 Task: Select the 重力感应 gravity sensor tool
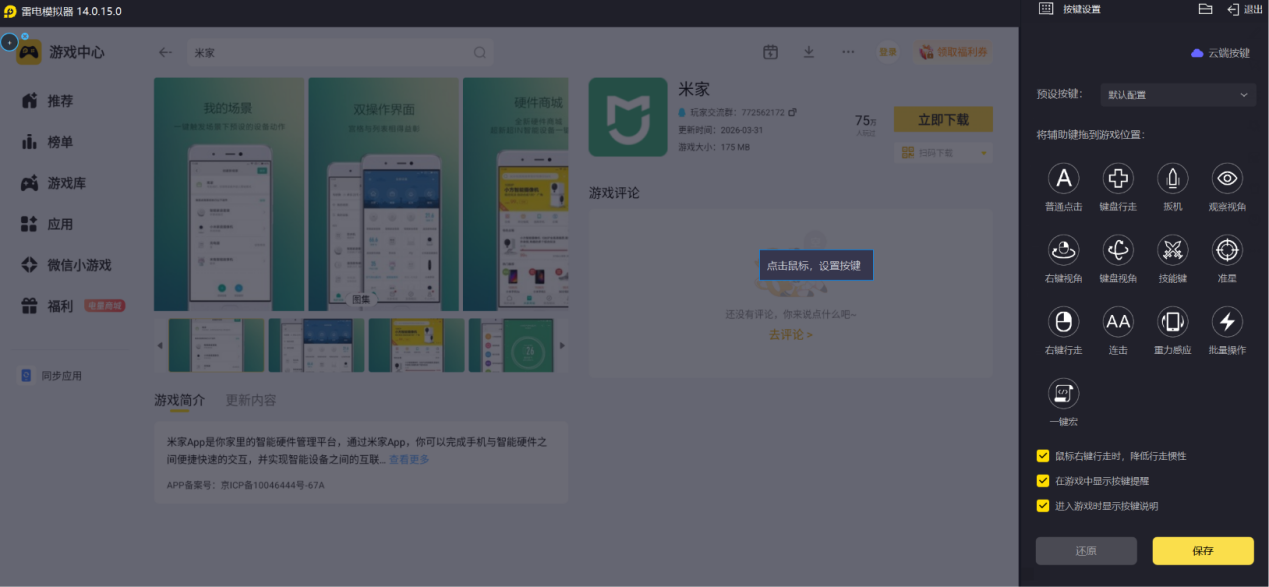coord(1172,322)
